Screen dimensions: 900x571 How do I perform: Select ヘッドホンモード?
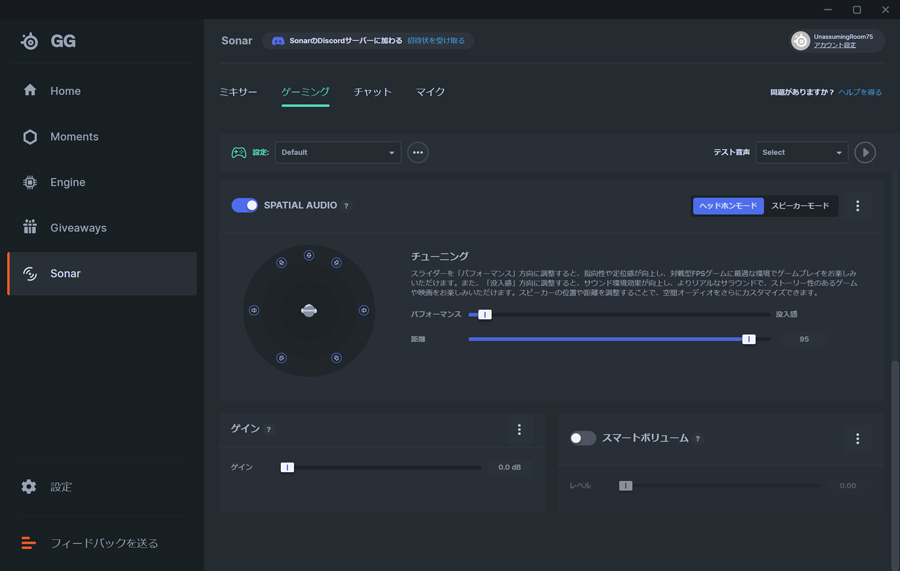point(728,206)
